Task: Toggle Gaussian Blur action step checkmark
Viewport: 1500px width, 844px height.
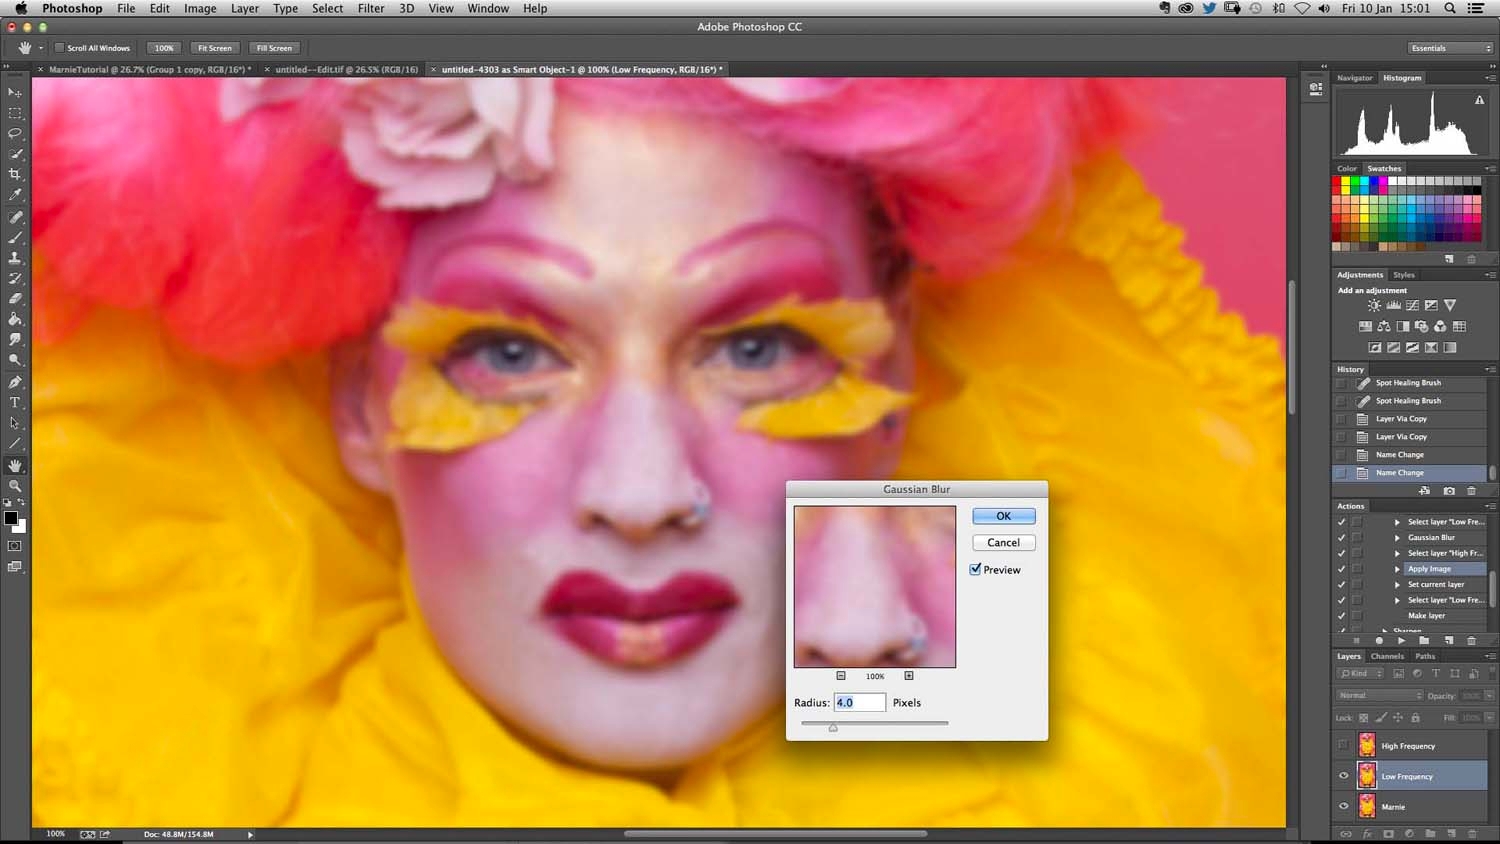Action: point(1341,537)
